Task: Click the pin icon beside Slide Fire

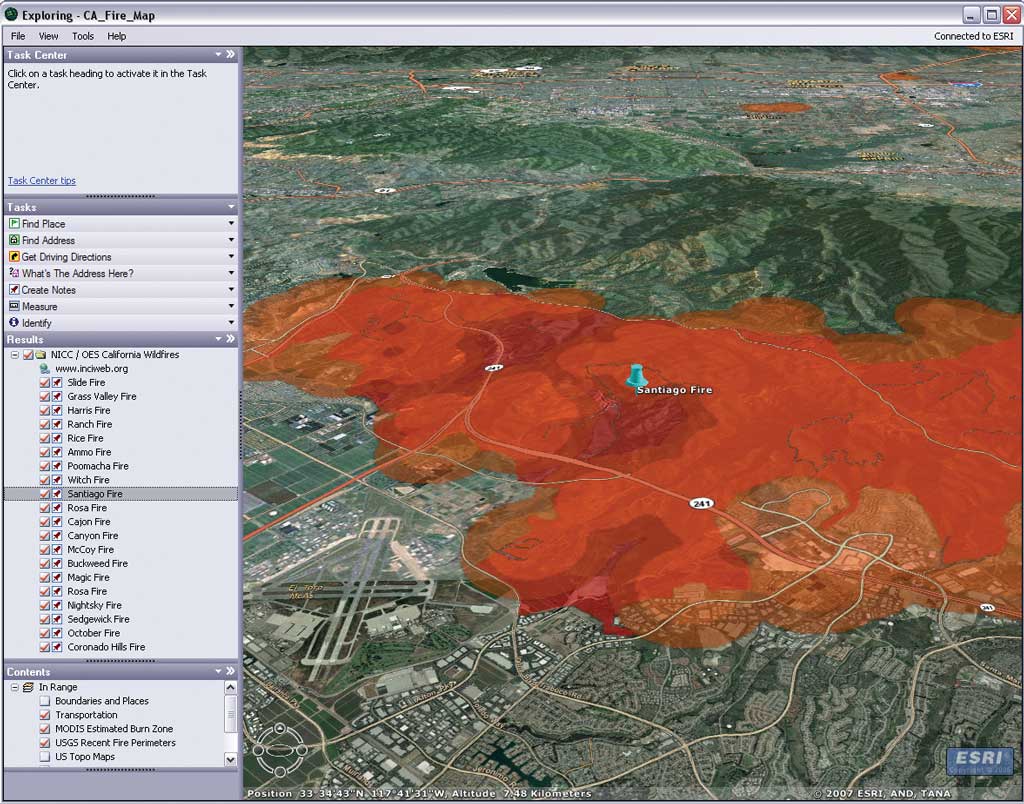Action: point(57,383)
